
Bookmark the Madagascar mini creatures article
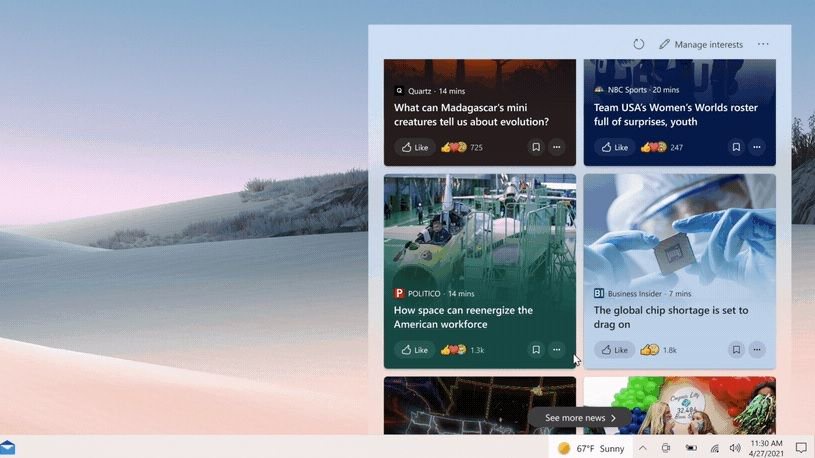pyautogui.click(x=536, y=147)
